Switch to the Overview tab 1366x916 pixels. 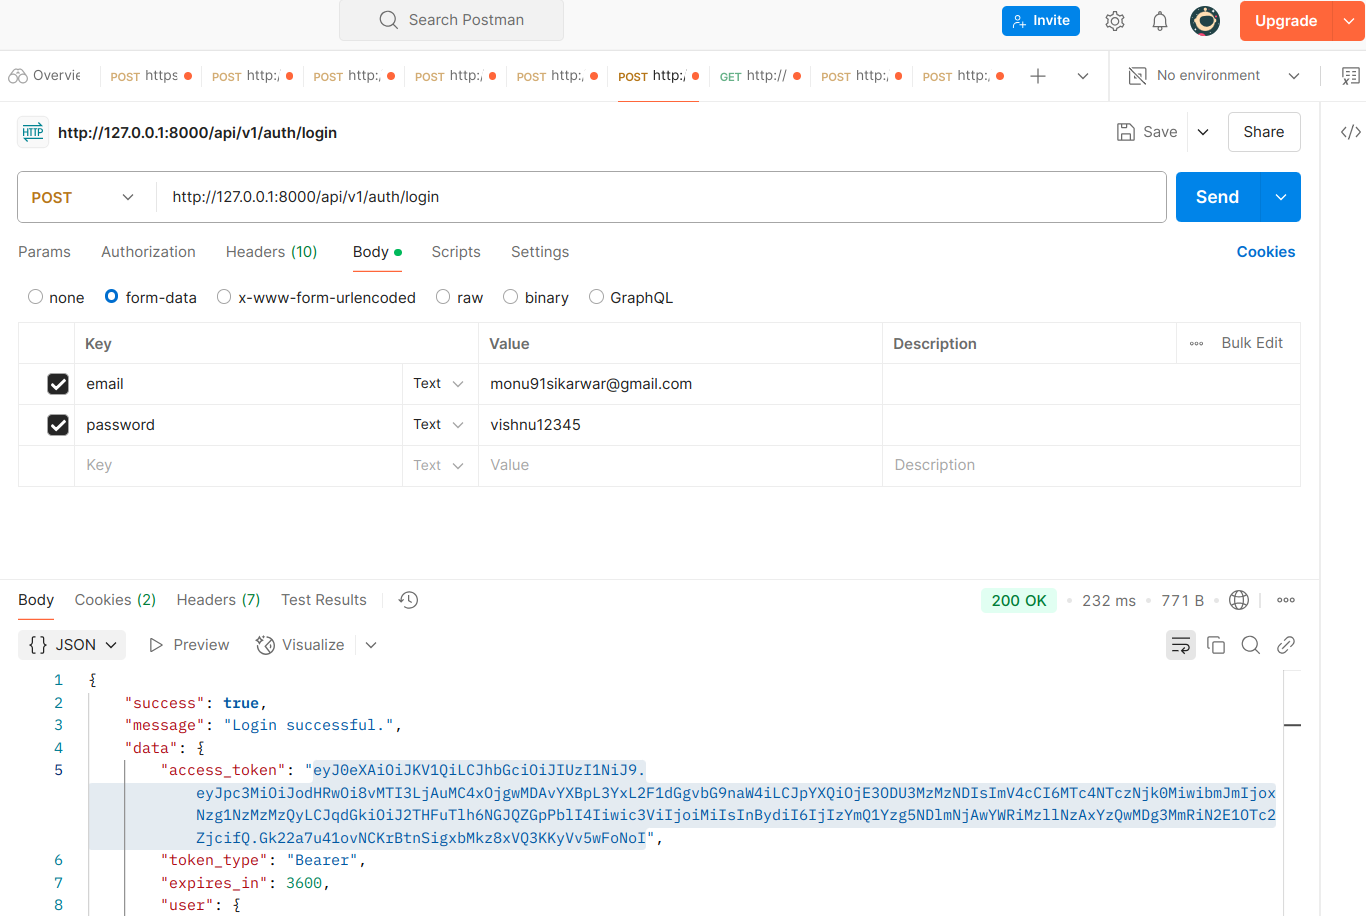[45, 76]
